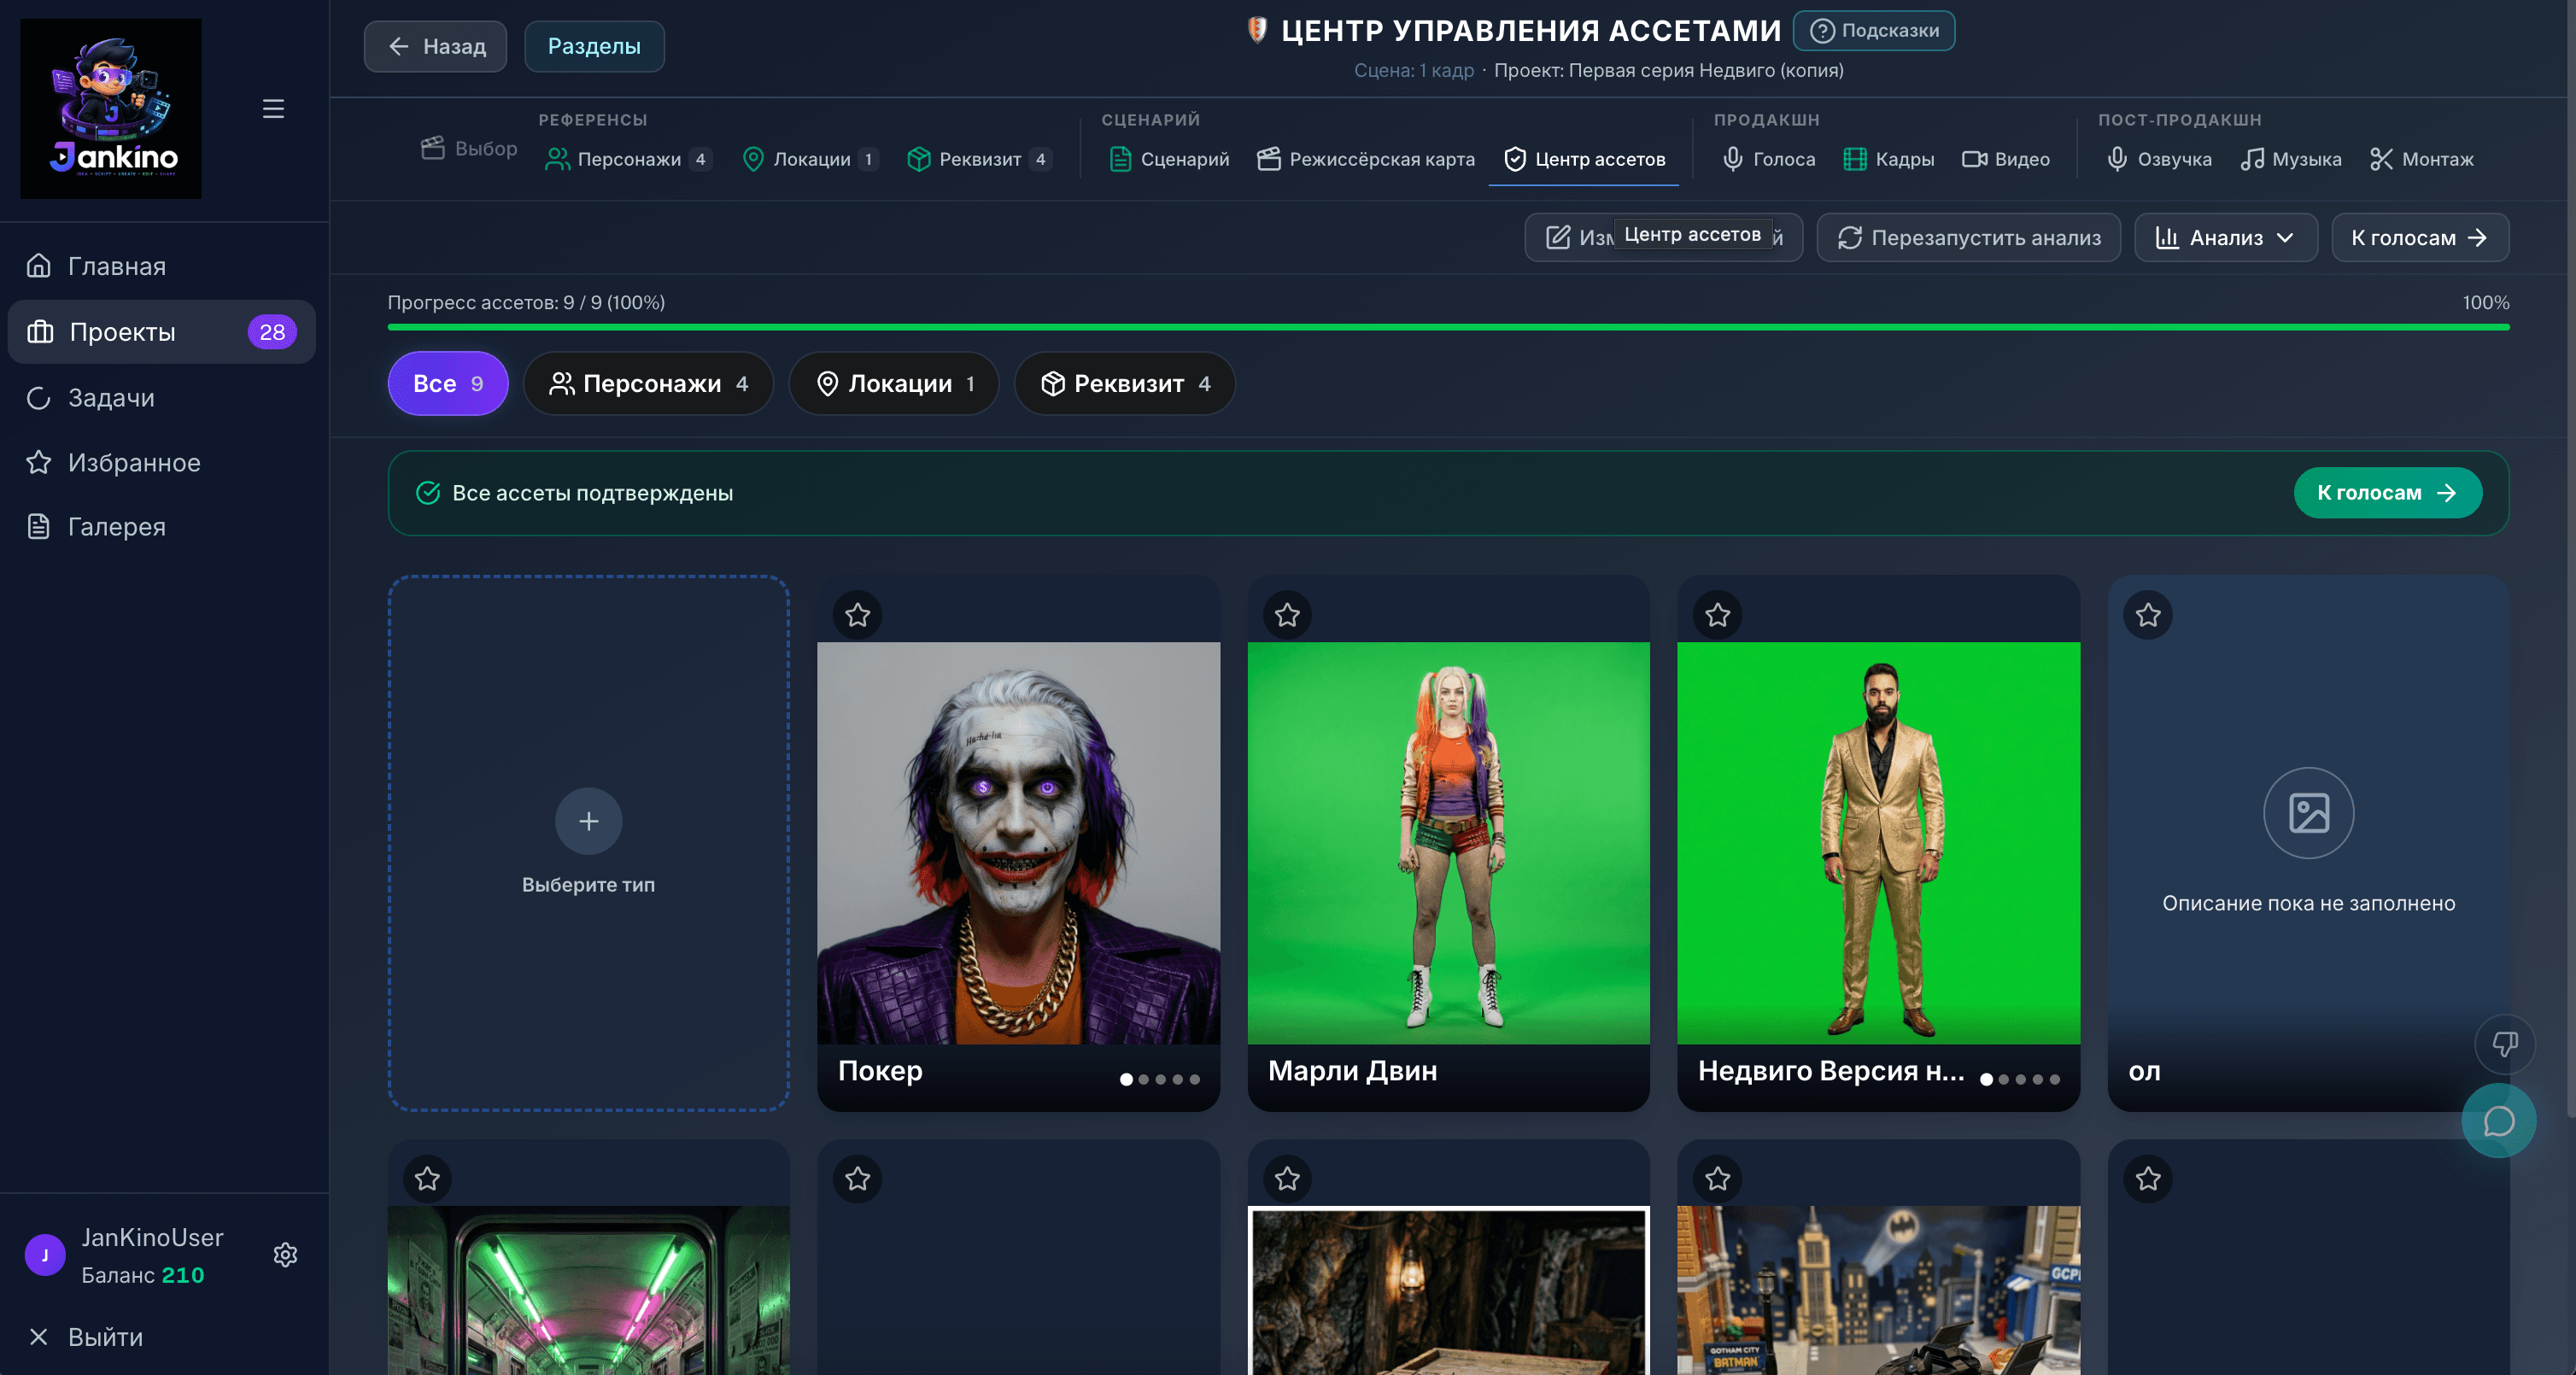Open Монтаж post-production tab

(x=2422, y=159)
